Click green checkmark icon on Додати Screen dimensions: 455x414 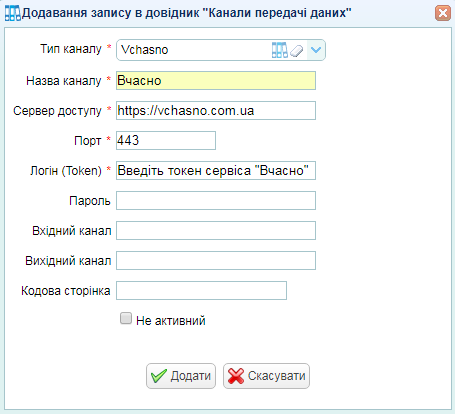(159, 376)
